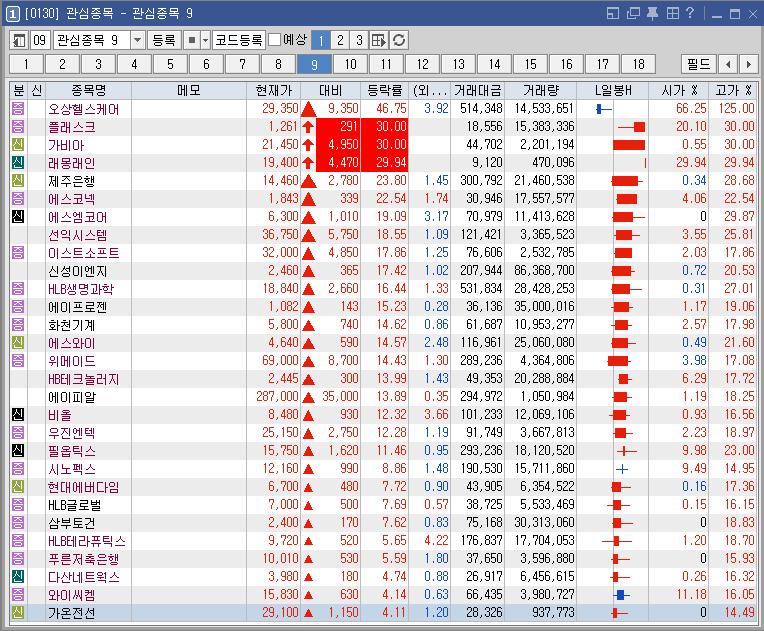Select page toggle 3 next to 예상
Screen dimensions: 764x631
coord(359,40)
